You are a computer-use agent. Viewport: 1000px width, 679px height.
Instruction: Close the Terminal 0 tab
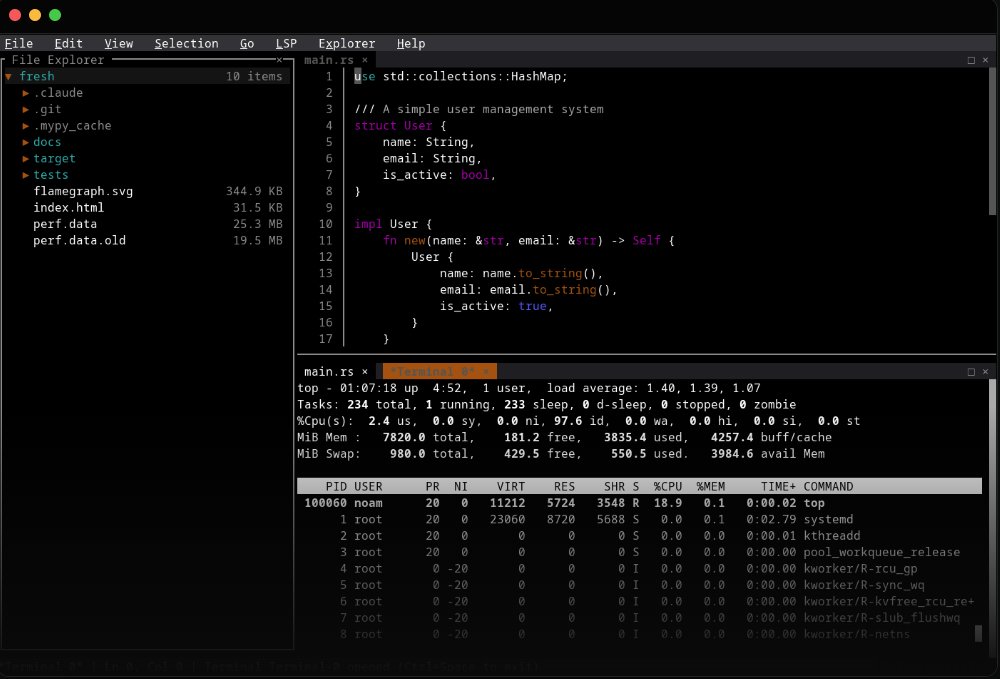click(486, 372)
